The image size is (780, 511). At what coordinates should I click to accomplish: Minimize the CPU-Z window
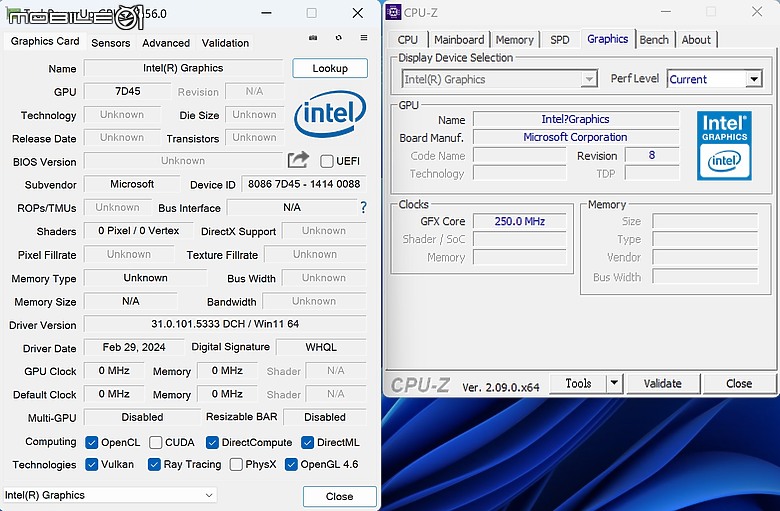tap(666, 12)
